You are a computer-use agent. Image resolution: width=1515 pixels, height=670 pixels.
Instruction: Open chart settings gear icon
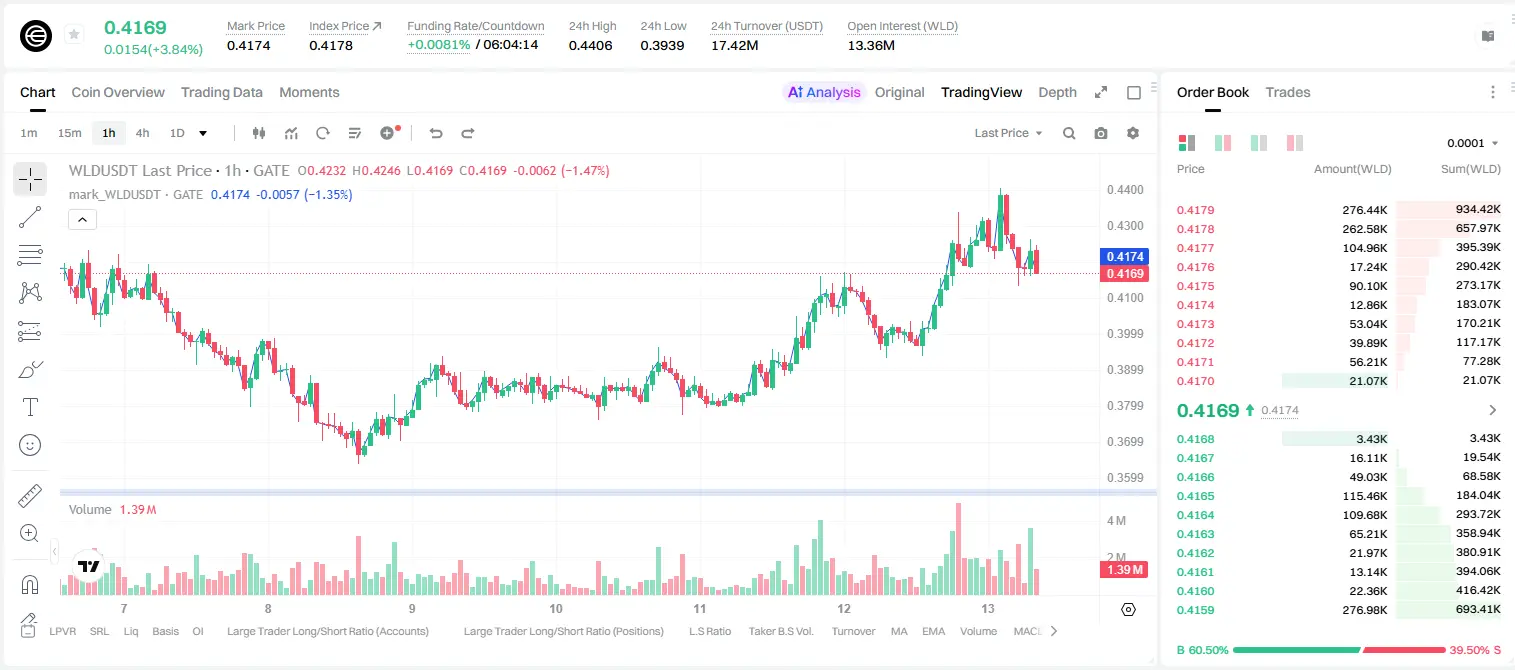[1133, 133]
